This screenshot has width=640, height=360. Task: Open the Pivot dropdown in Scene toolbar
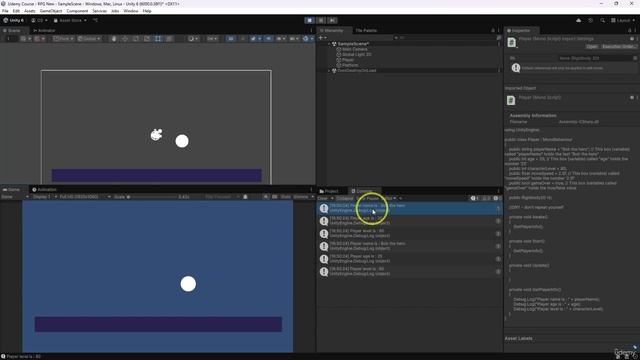point(63,39)
